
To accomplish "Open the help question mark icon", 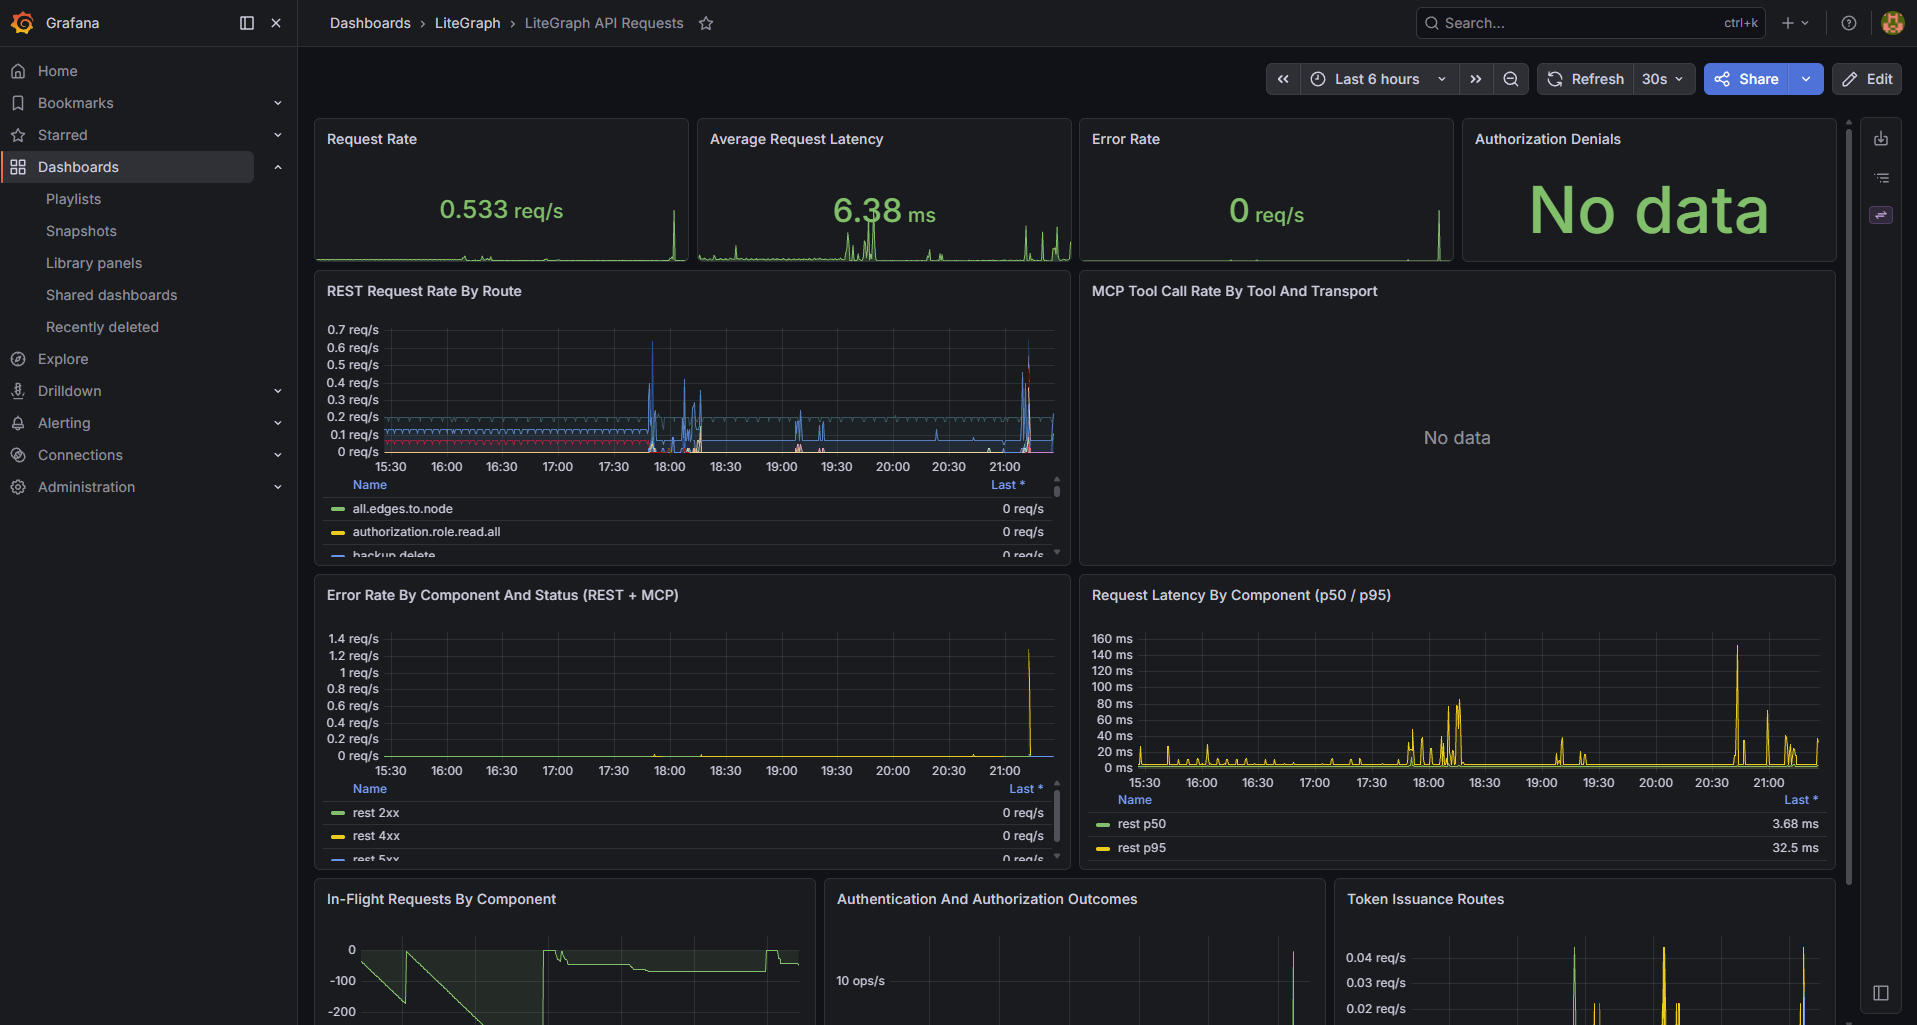I will (x=1849, y=23).
